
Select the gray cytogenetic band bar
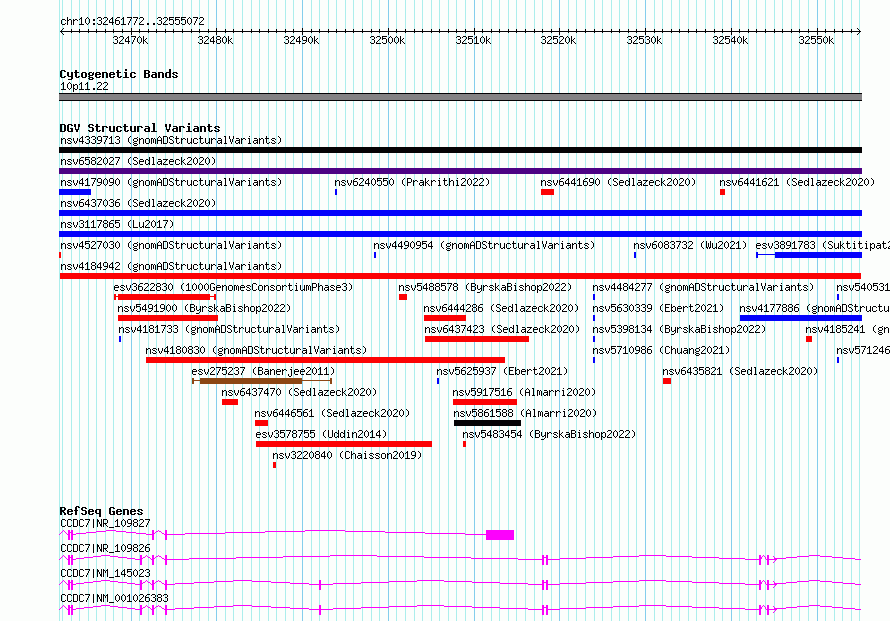coord(460,97)
